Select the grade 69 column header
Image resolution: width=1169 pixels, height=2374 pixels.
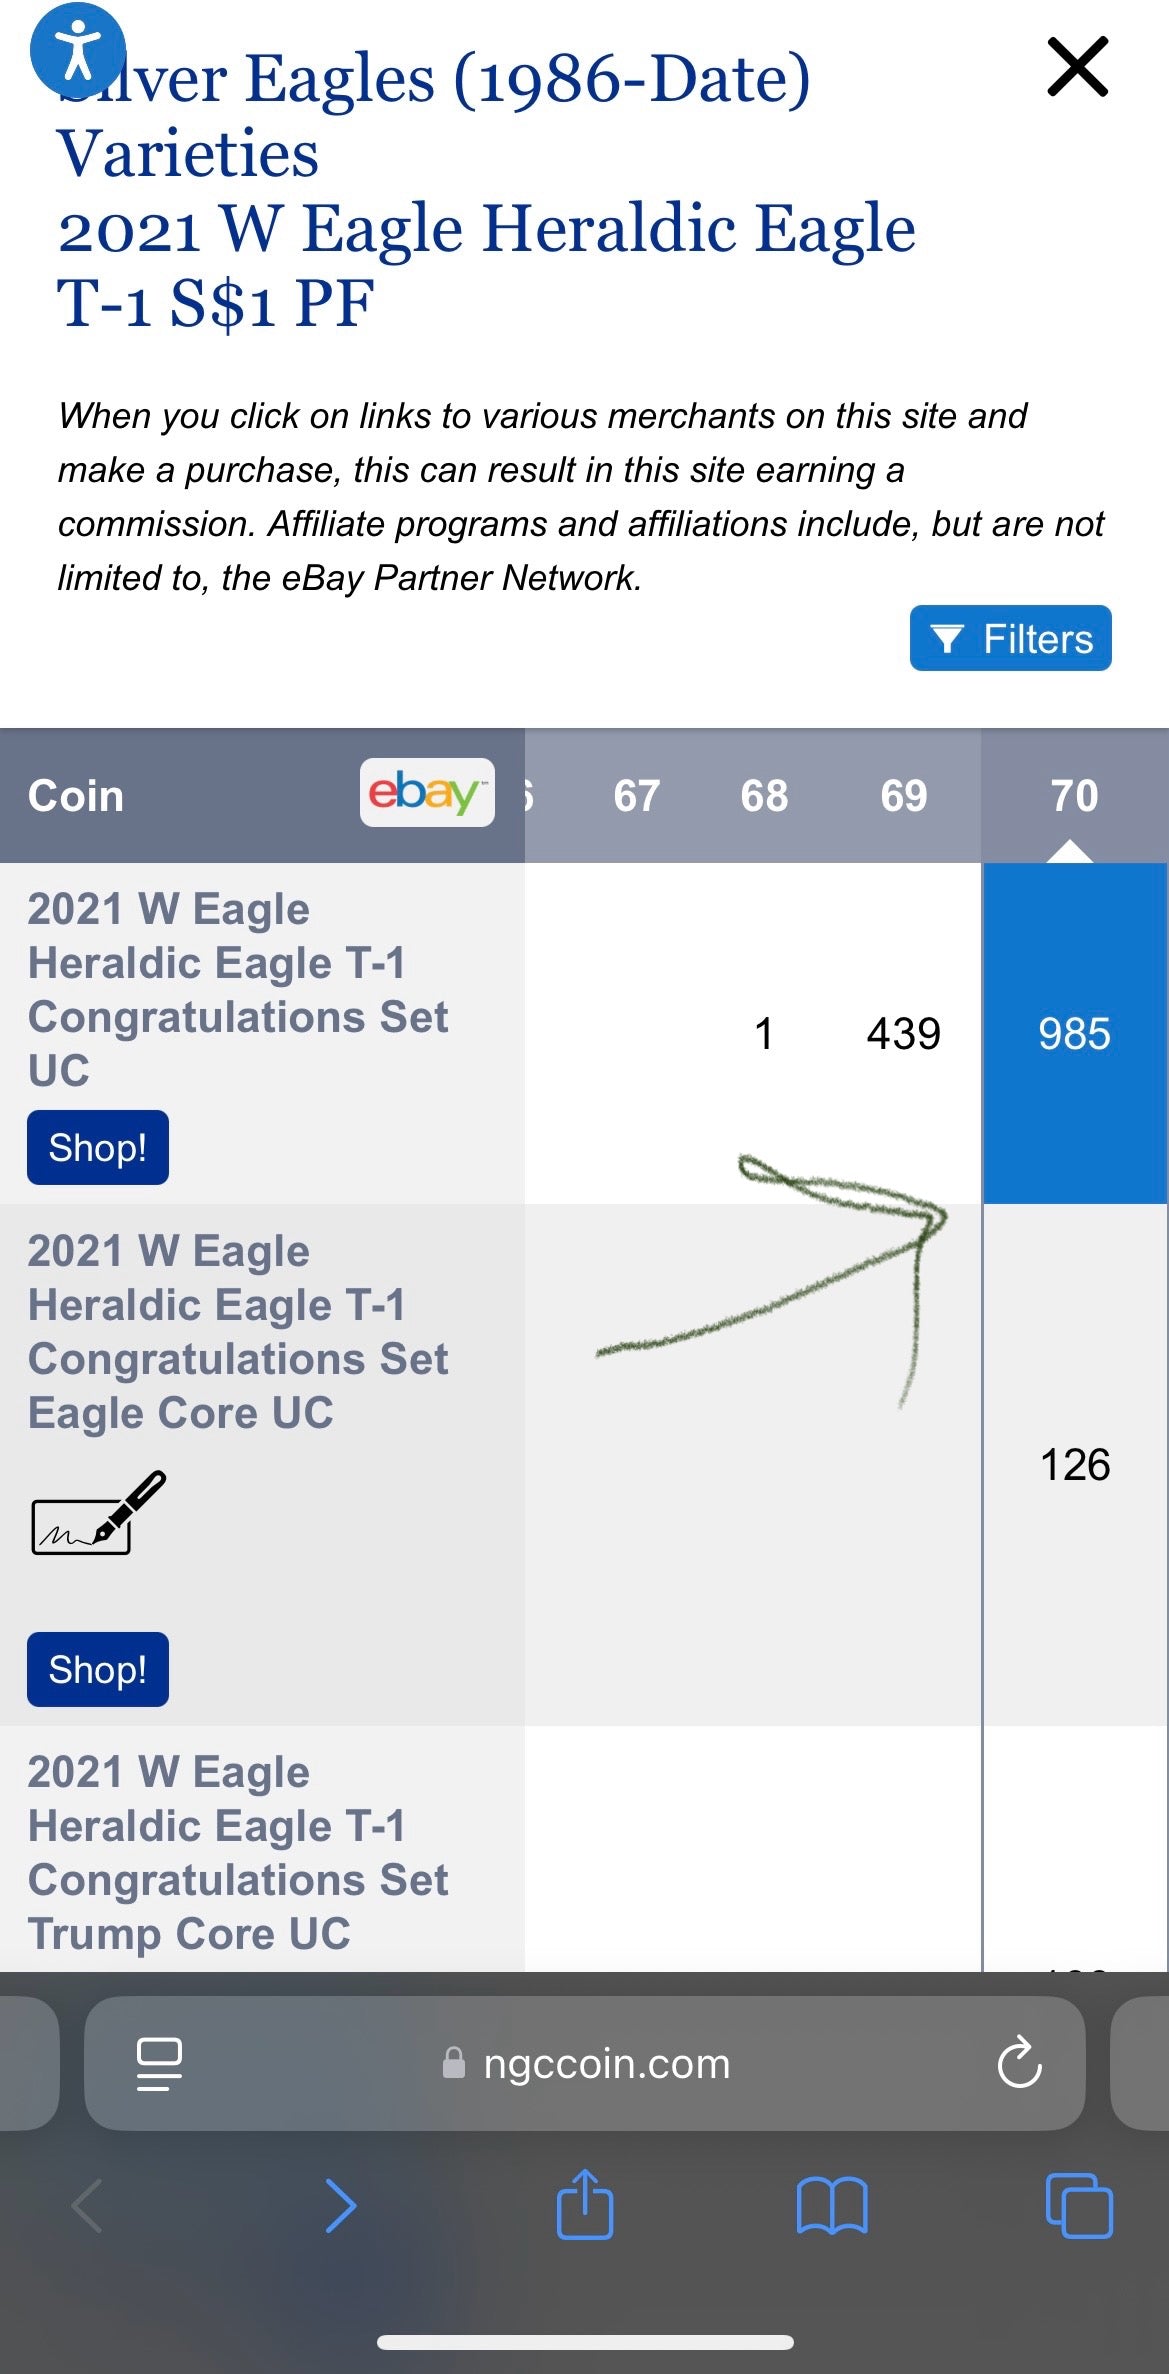coord(903,796)
